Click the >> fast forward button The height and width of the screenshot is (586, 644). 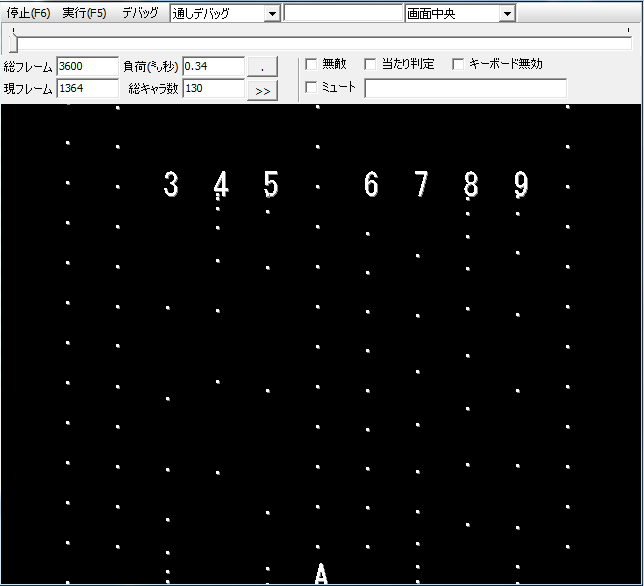point(262,91)
